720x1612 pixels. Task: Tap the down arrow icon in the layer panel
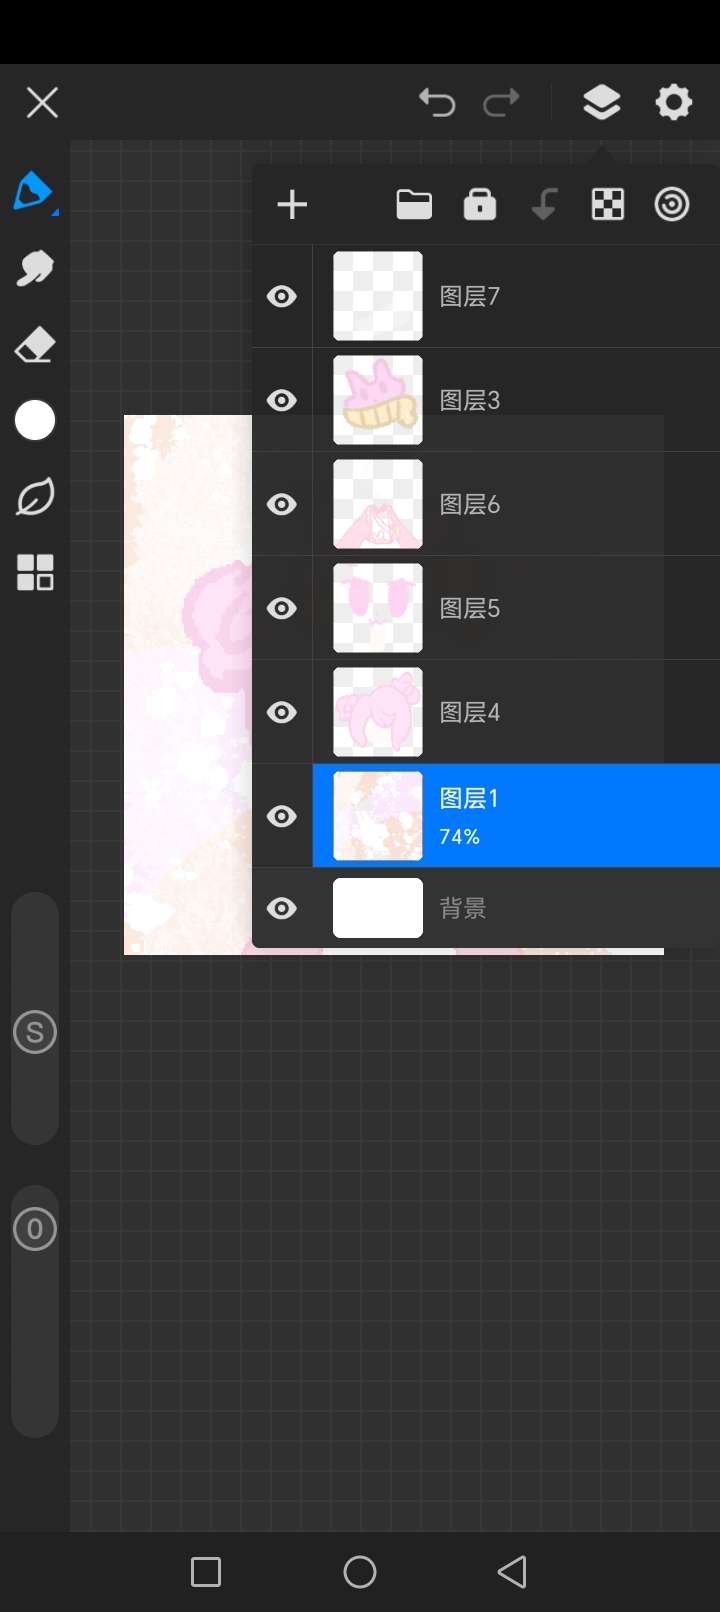[544, 205]
